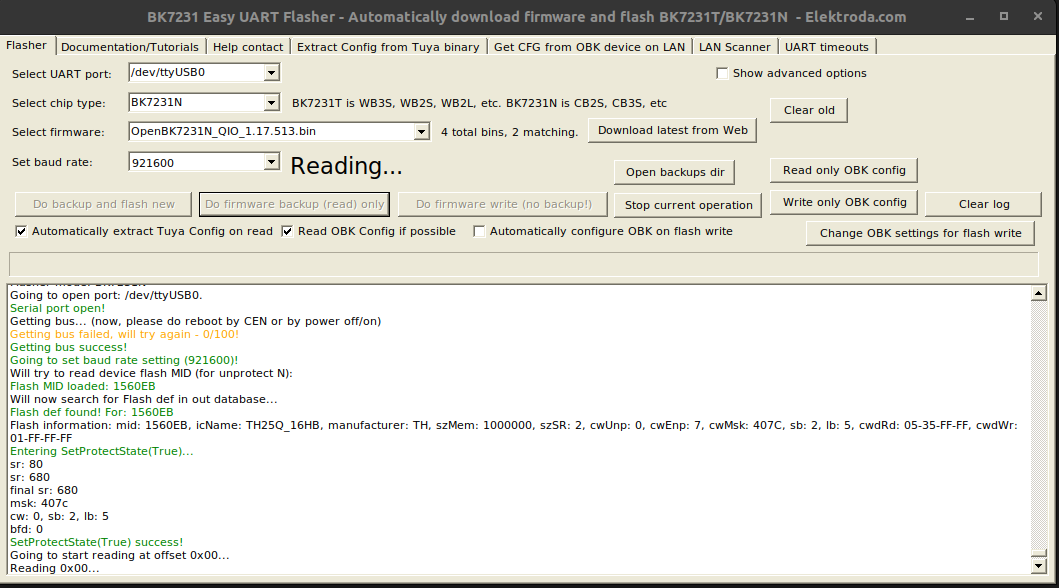1059x588 pixels.
Task: Clear the log output
Action: (983, 204)
